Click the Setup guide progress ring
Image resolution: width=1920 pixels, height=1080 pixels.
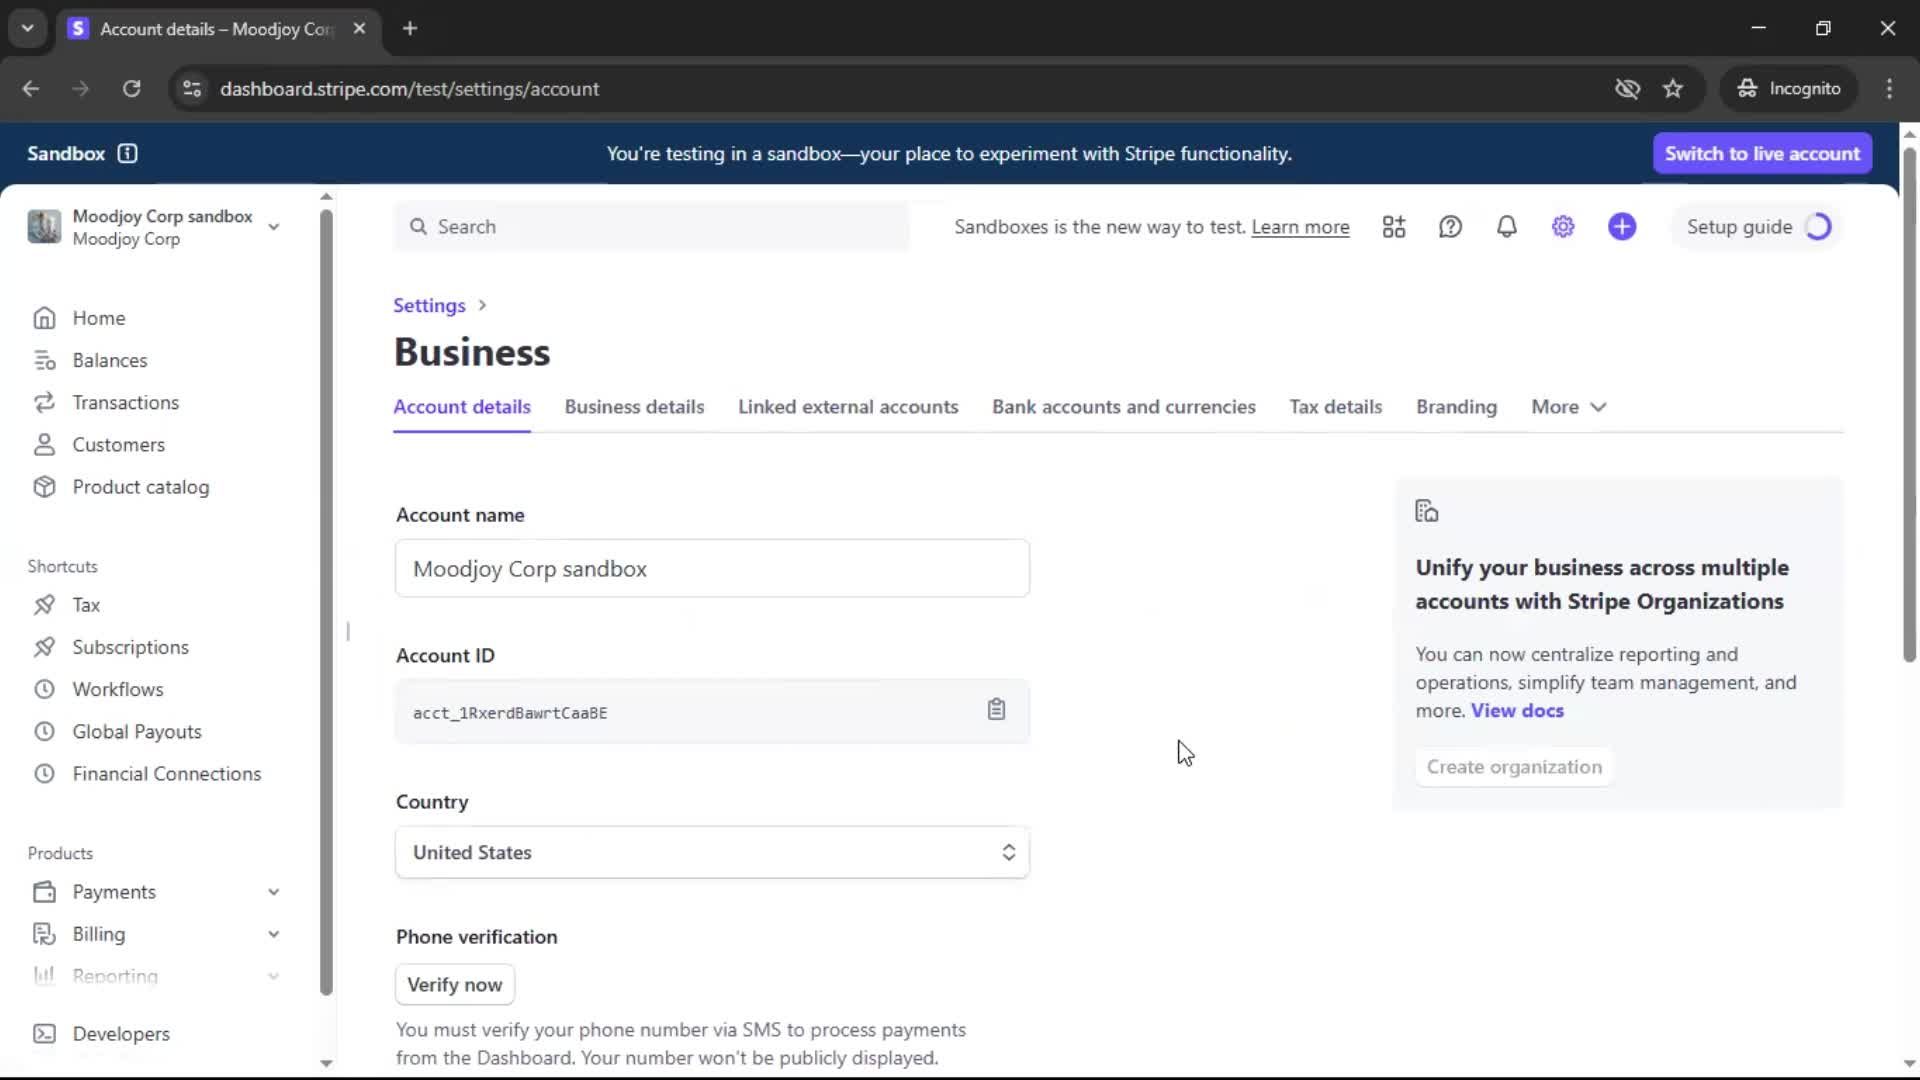click(x=1818, y=227)
